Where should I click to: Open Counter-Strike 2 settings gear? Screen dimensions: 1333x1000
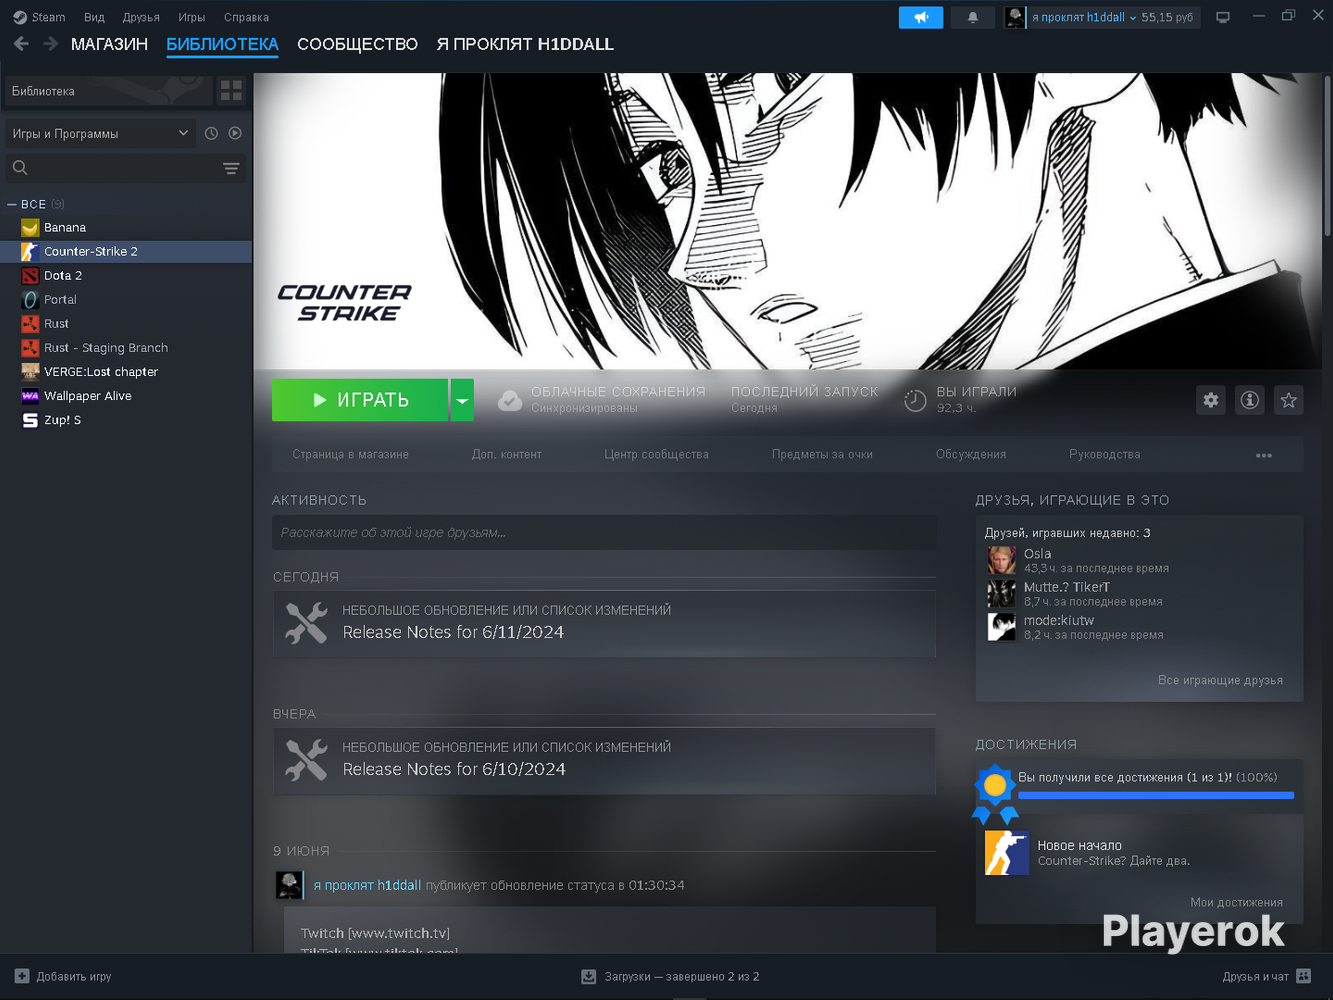1211,400
